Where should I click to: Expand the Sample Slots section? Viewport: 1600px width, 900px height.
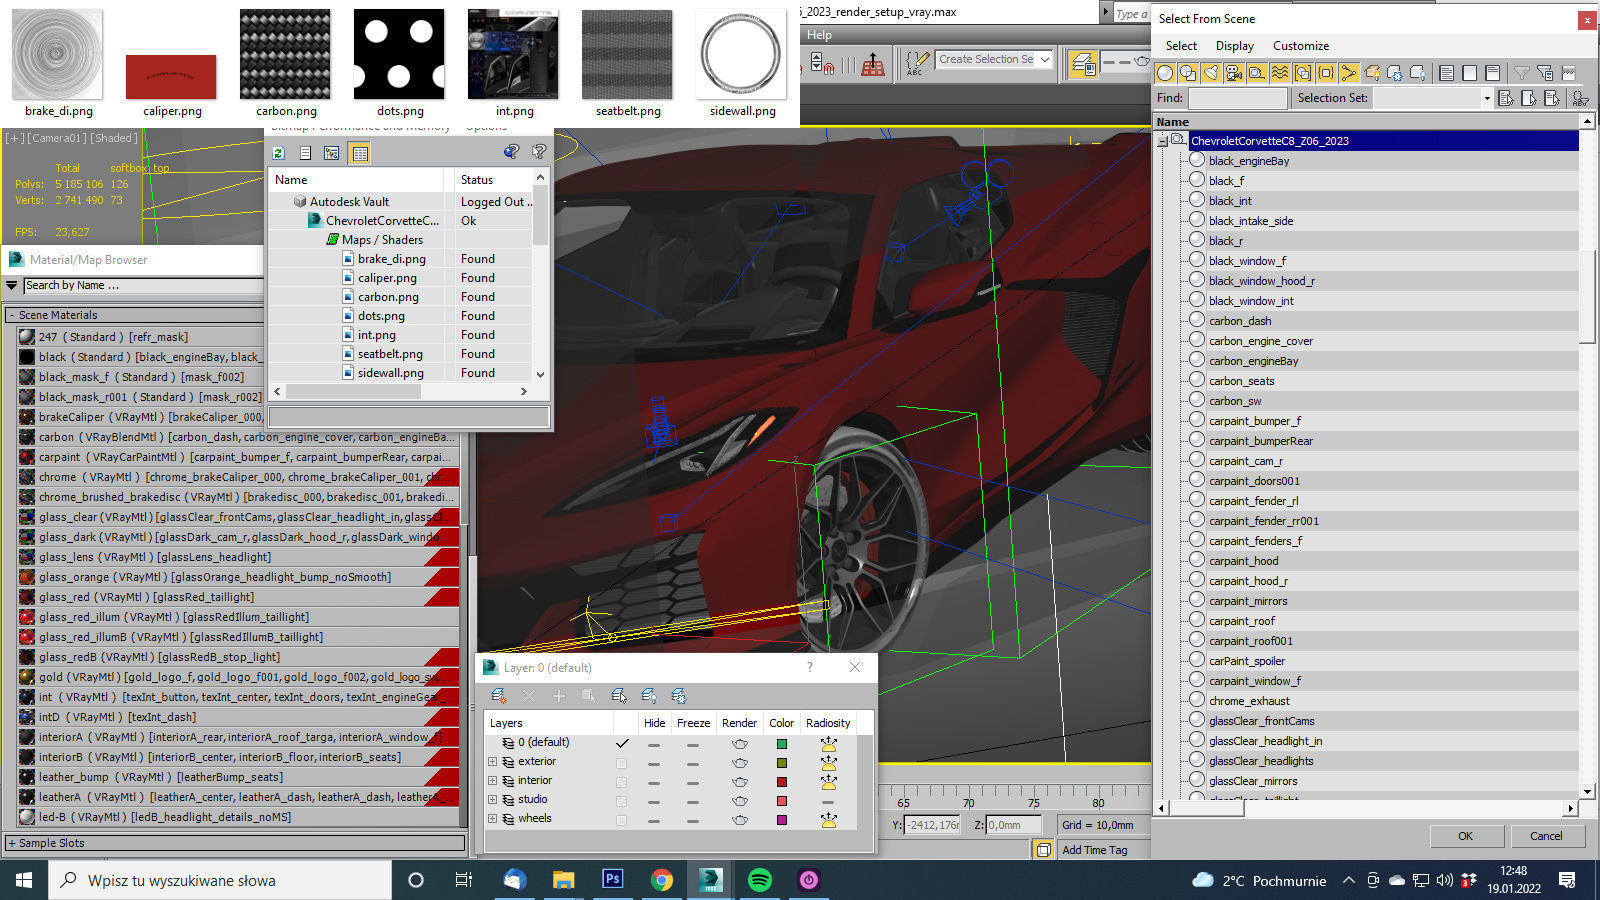(12, 843)
